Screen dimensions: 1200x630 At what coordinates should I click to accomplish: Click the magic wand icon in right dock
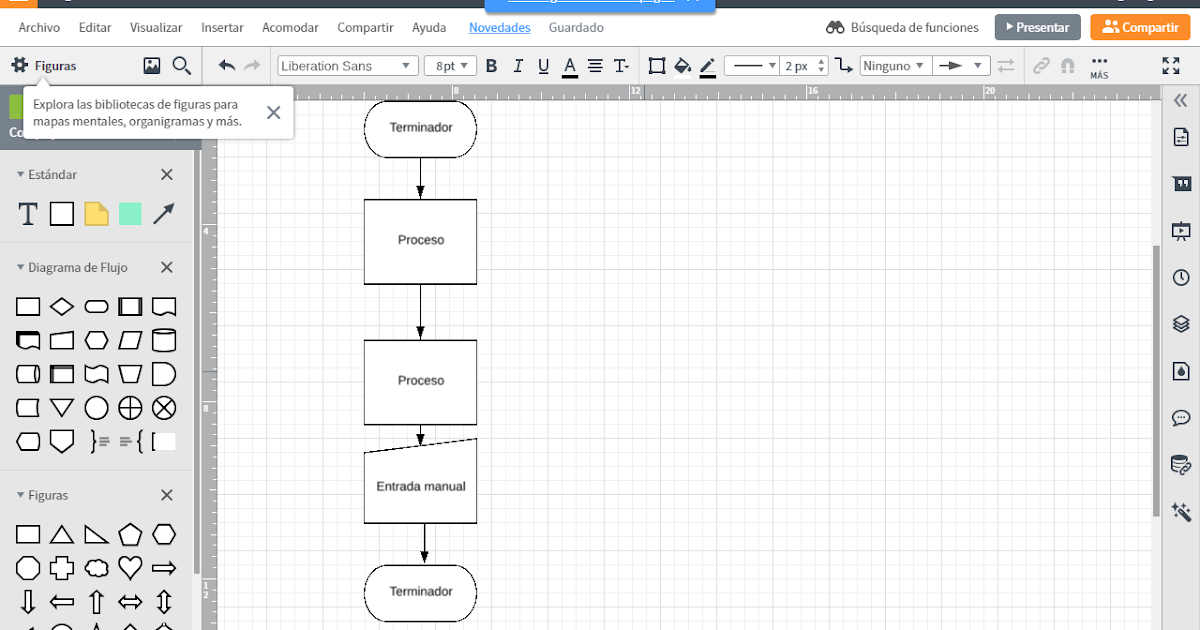pos(1181,511)
